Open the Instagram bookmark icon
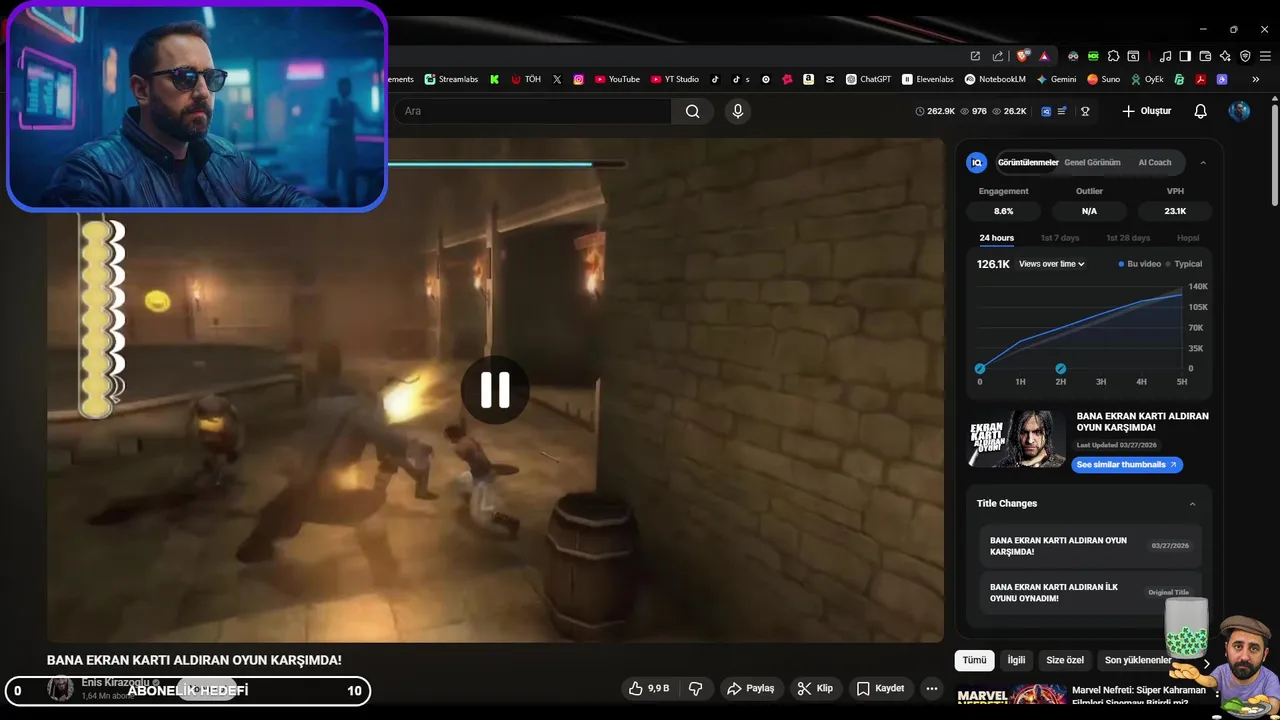The height and width of the screenshot is (720, 1280). point(578,79)
